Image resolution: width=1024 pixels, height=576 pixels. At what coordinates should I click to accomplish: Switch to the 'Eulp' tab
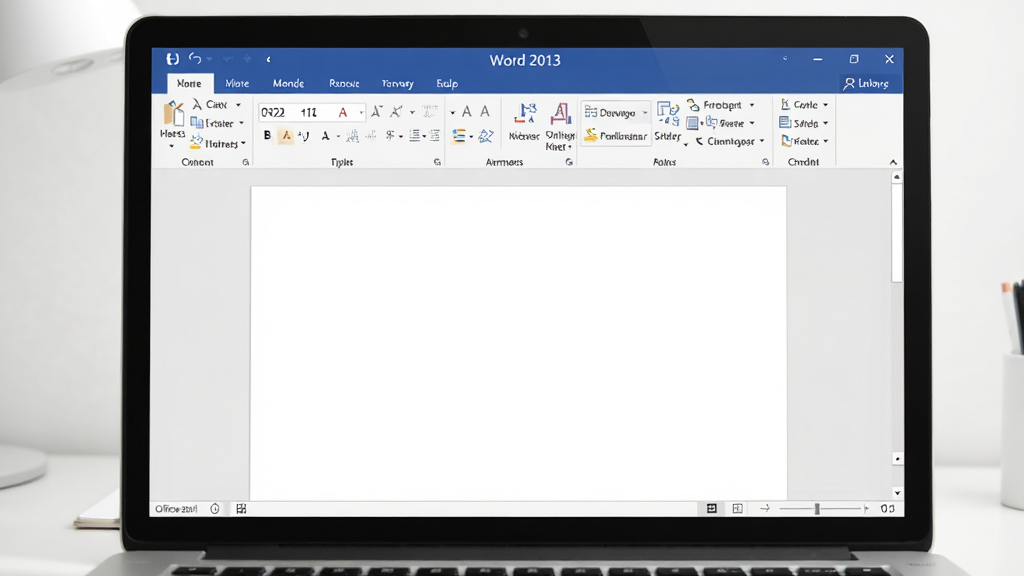pyautogui.click(x=447, y=84)
